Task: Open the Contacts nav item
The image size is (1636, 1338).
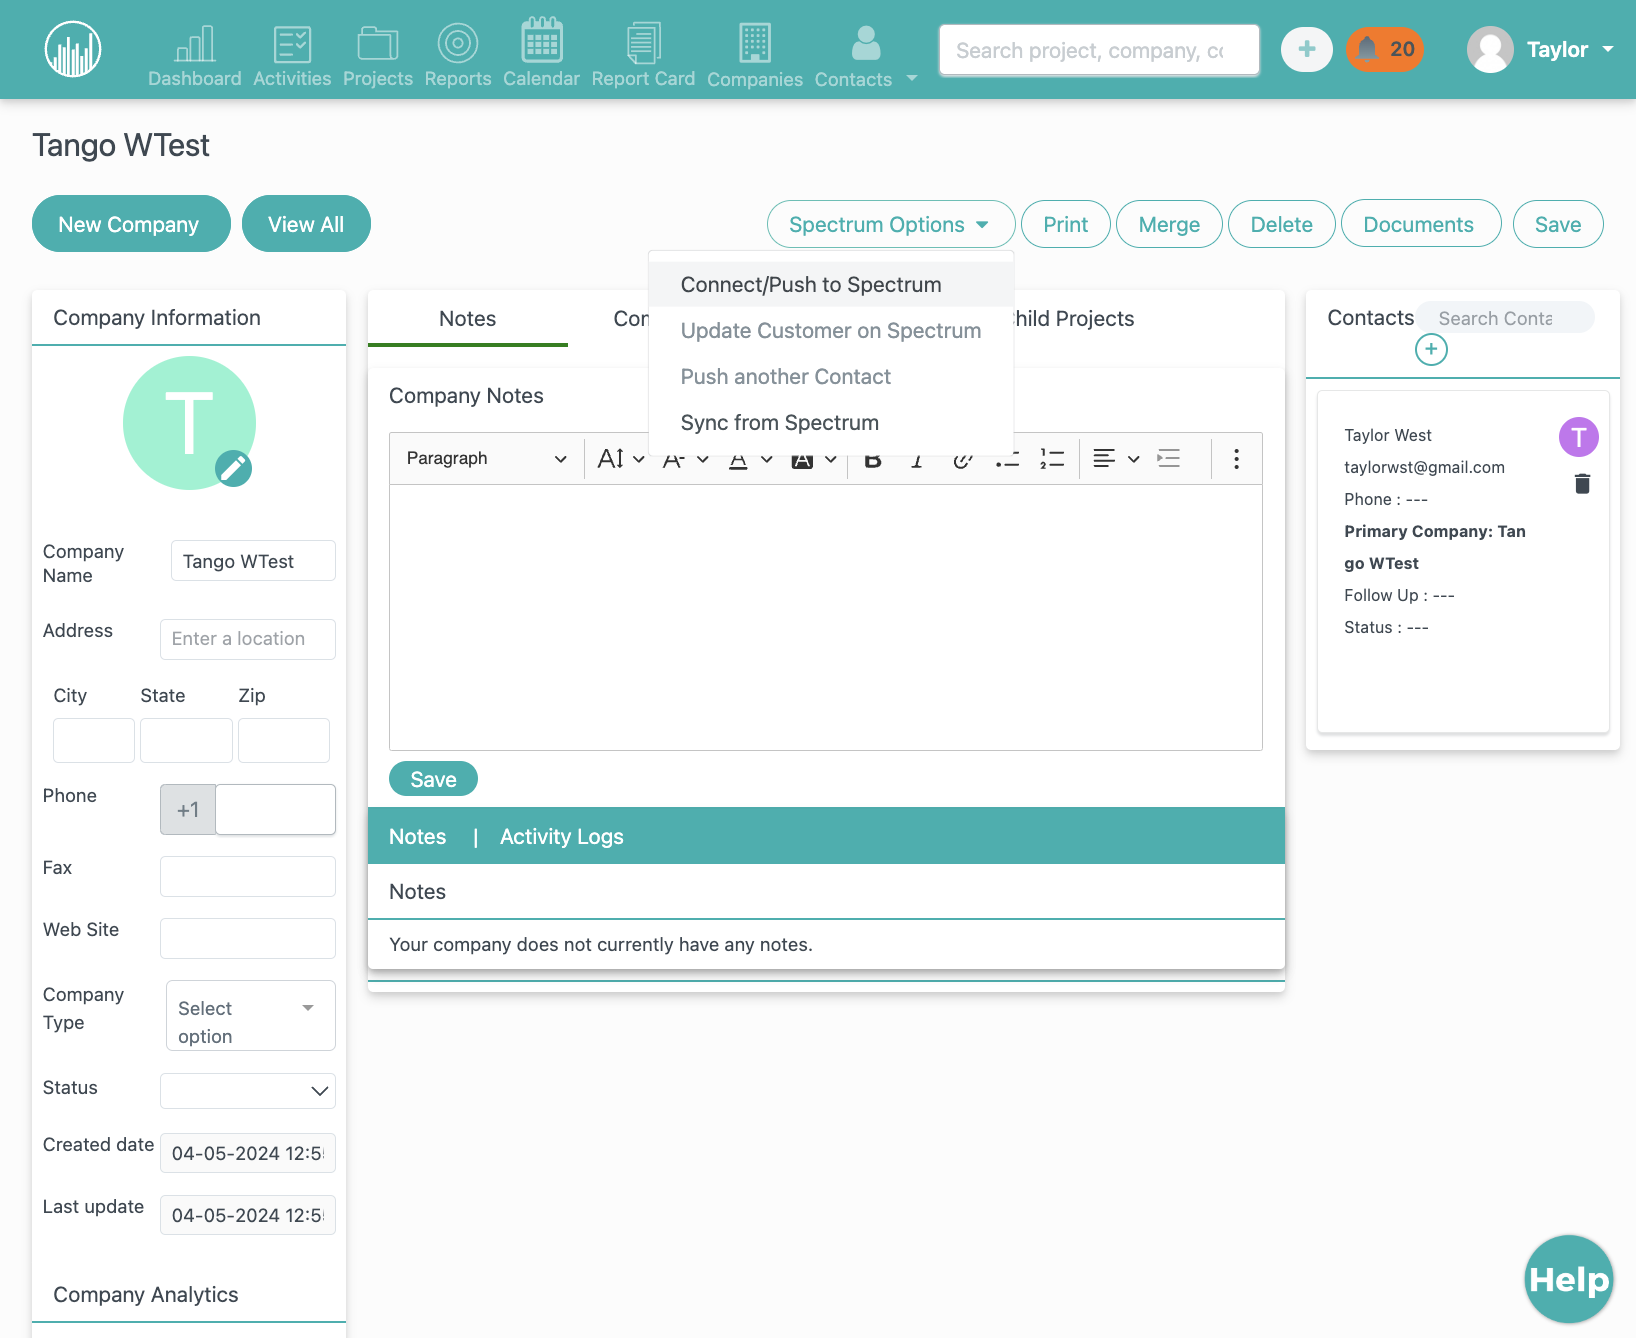Action: coord(853,56)
